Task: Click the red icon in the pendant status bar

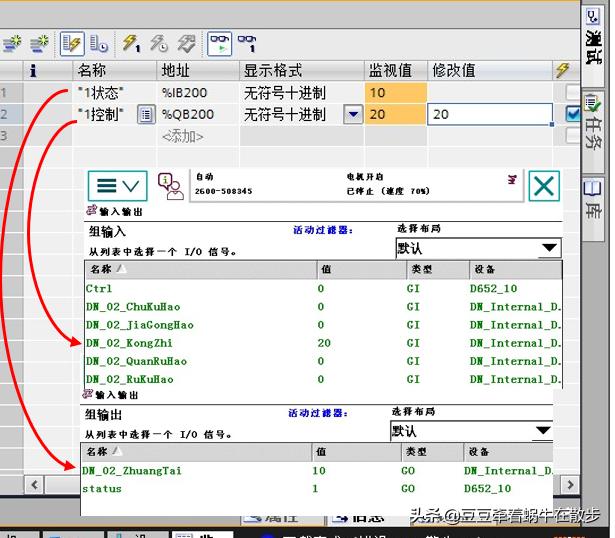Action: point(512,180)
